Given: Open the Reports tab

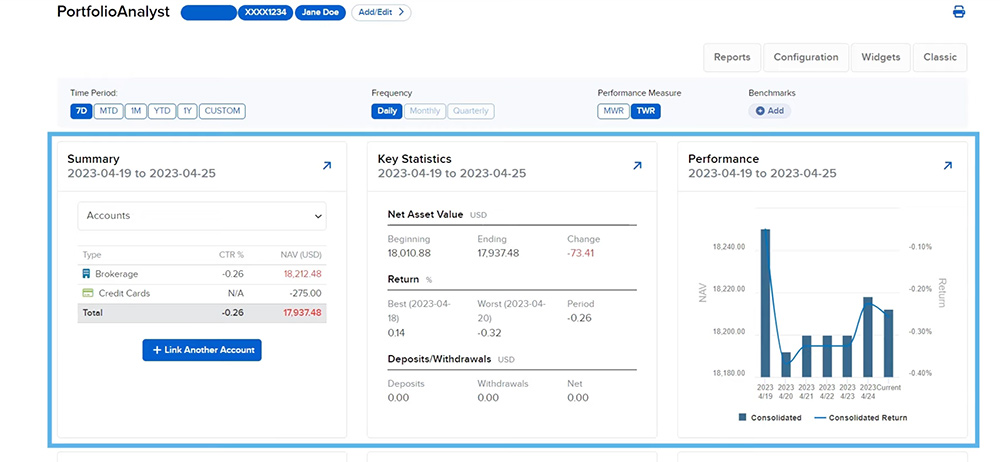Looking at the screenshot, I should tap(732, 57).
